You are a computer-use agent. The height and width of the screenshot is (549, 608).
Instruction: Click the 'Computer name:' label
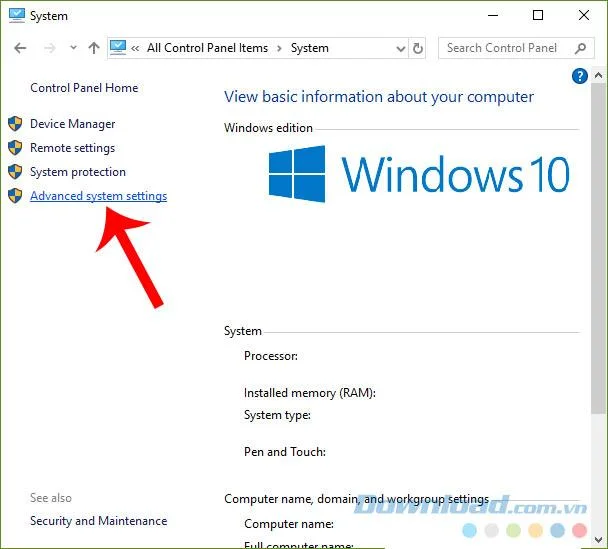[289, 524]
